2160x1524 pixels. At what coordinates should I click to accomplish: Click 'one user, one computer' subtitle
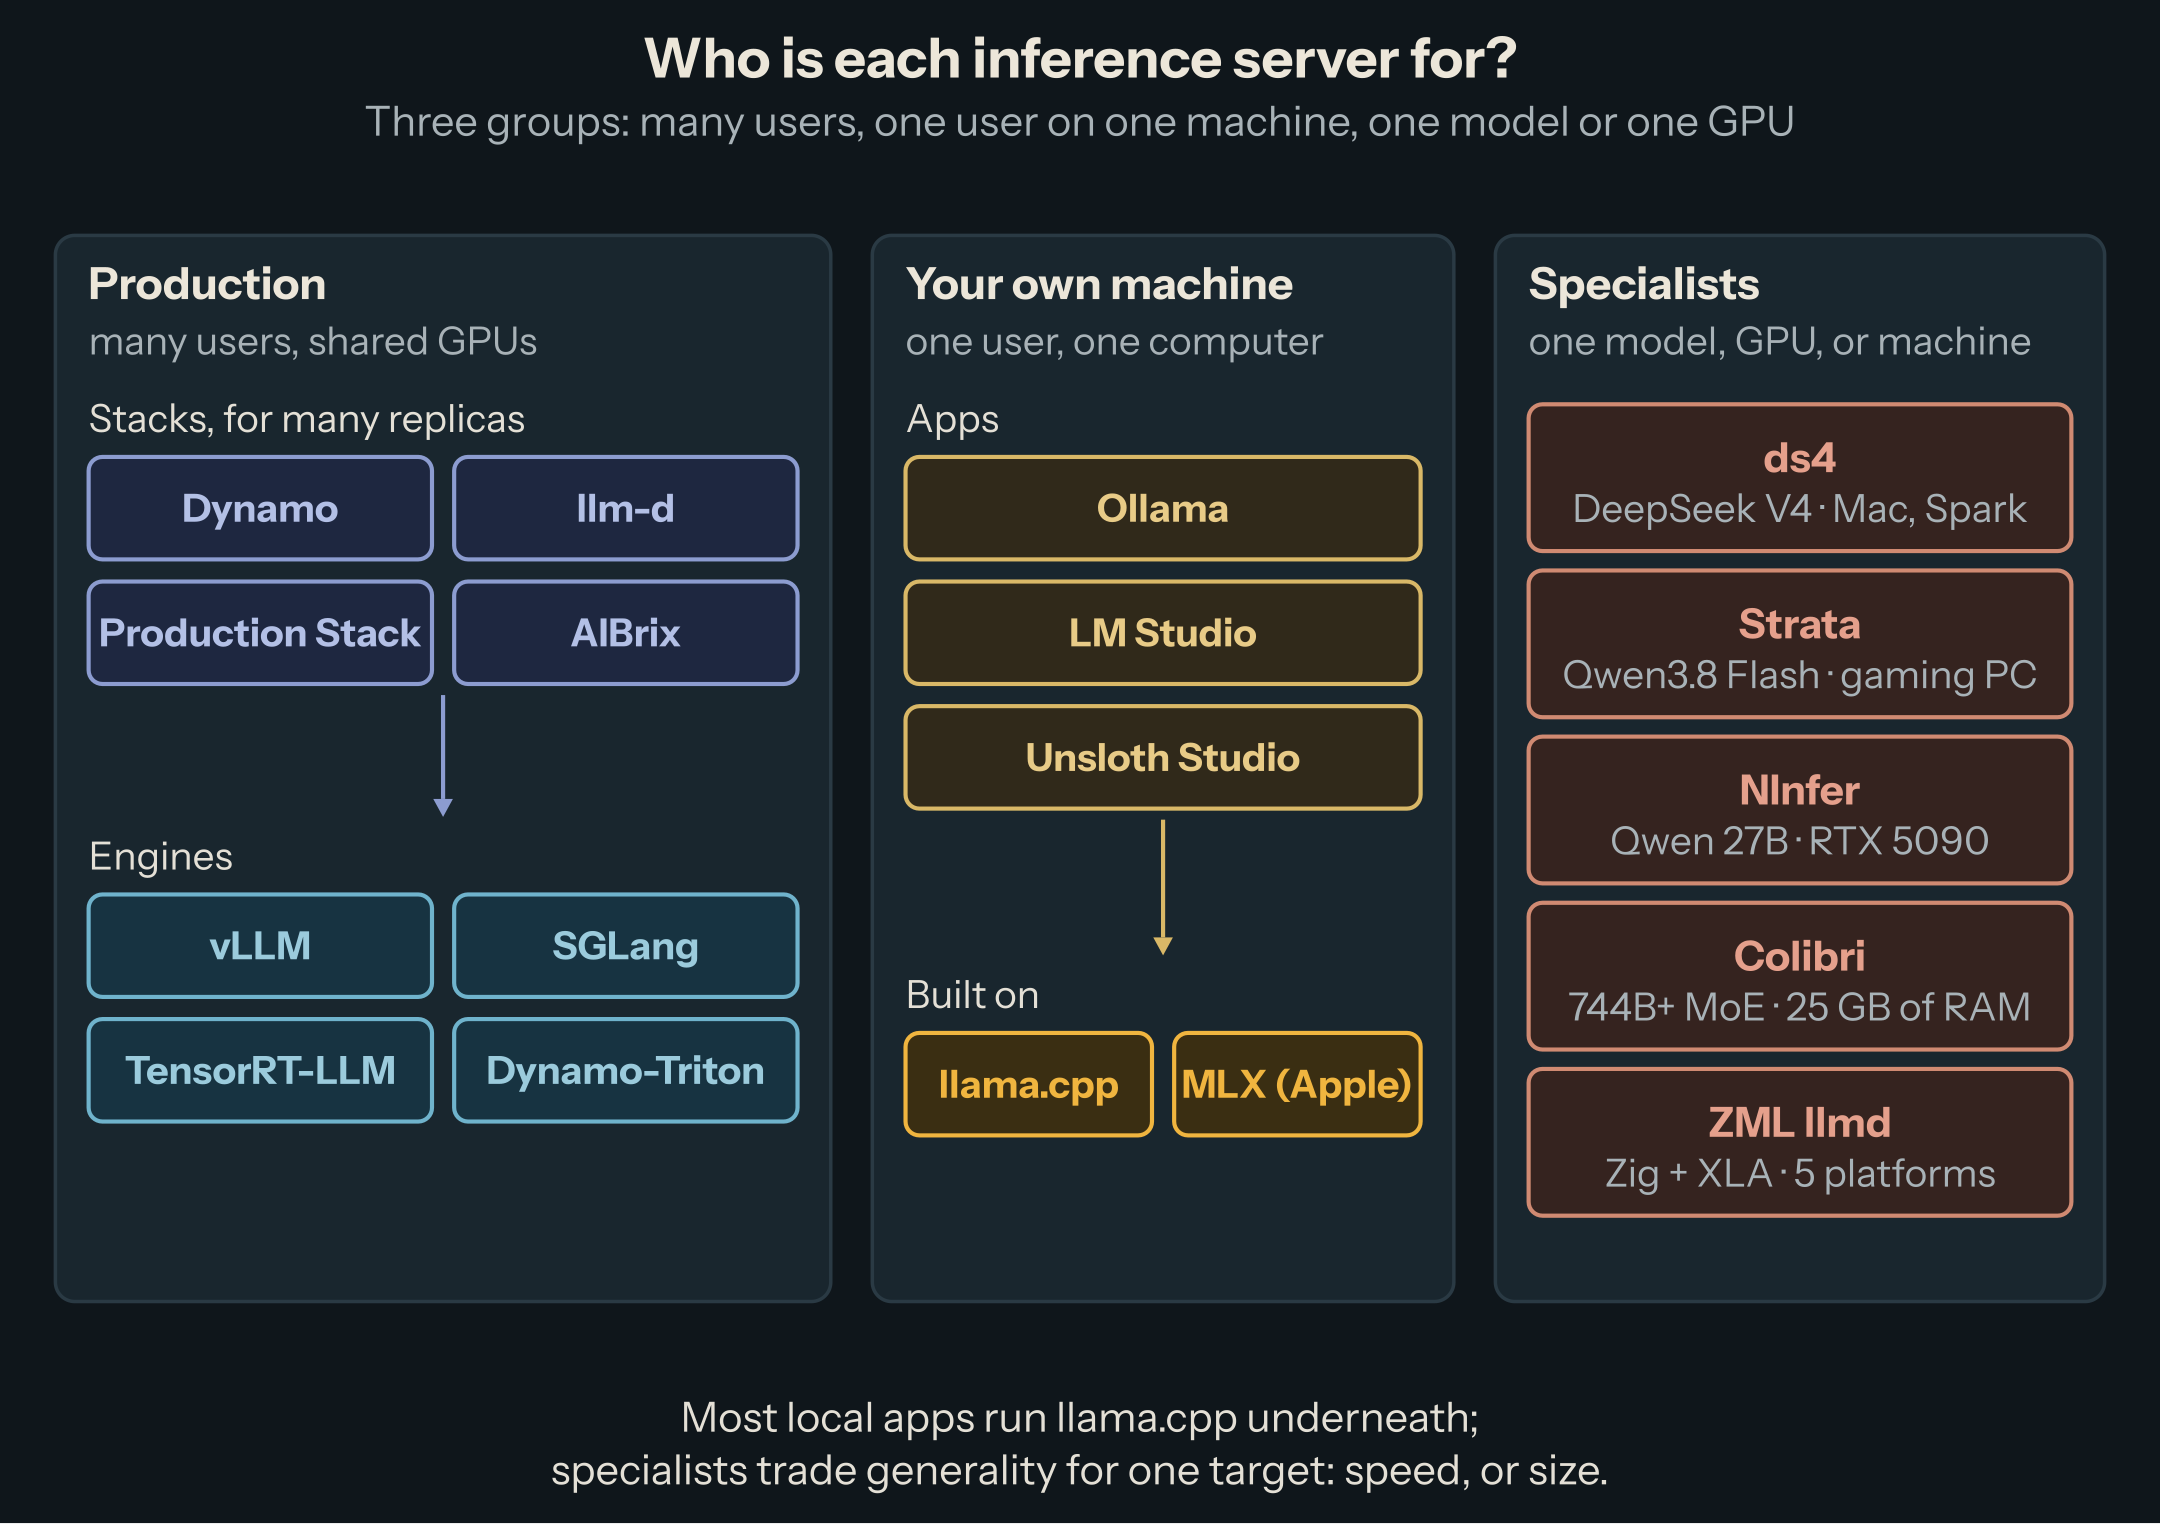[1114, 342]
